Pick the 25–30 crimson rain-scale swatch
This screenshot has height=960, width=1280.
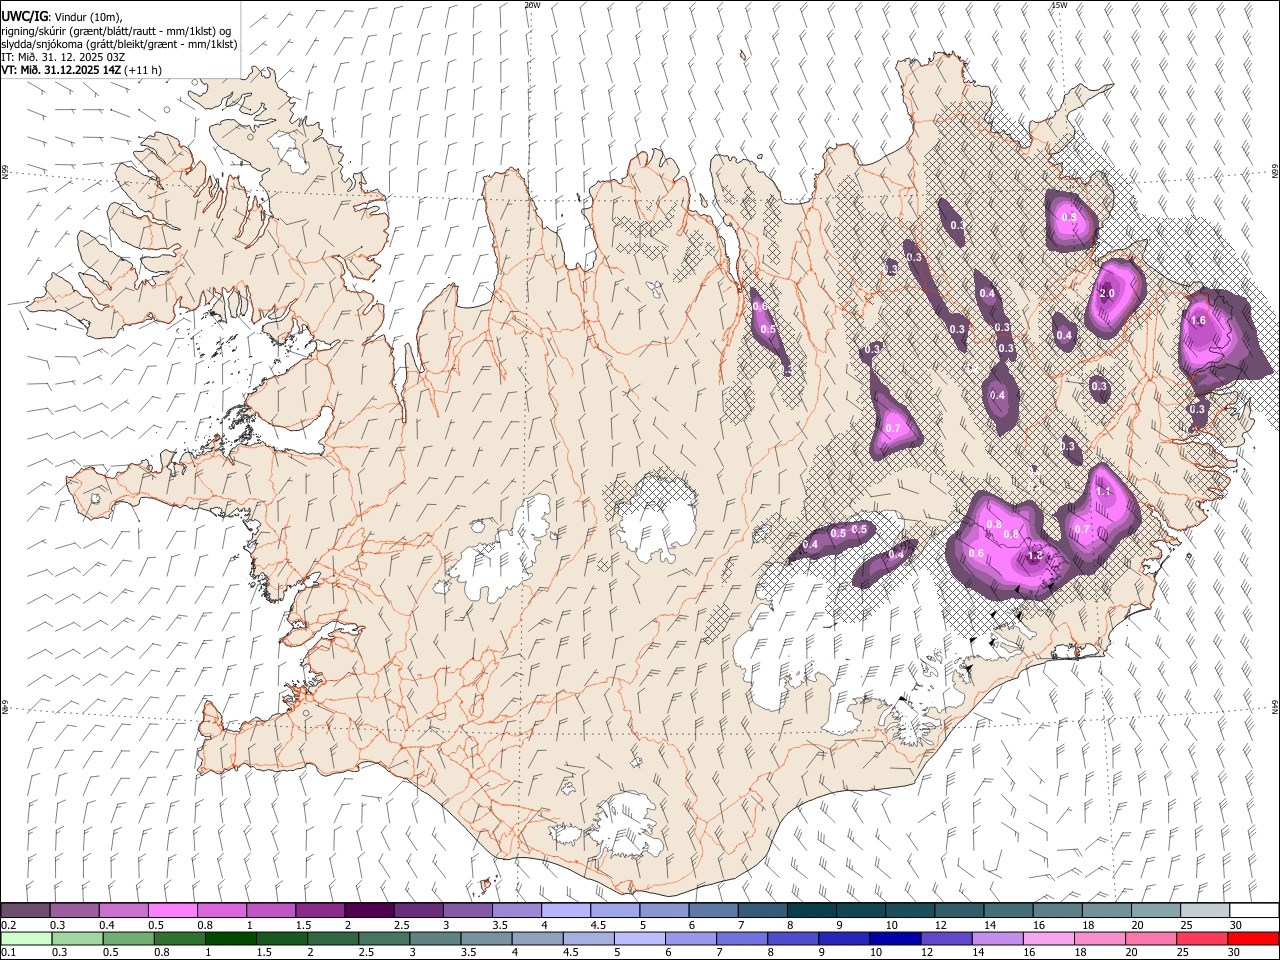click(1201, 939)
